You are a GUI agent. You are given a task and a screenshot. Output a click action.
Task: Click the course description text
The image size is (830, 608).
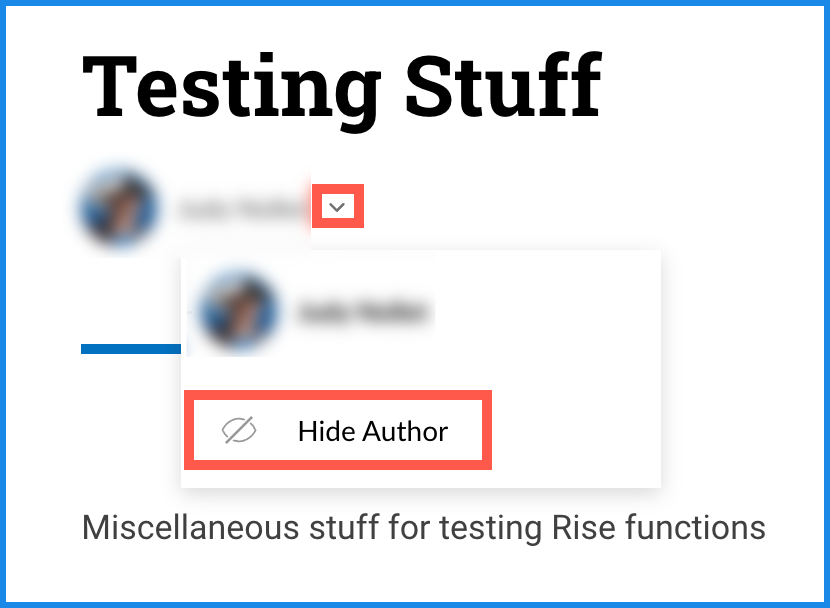coord(423,527)
